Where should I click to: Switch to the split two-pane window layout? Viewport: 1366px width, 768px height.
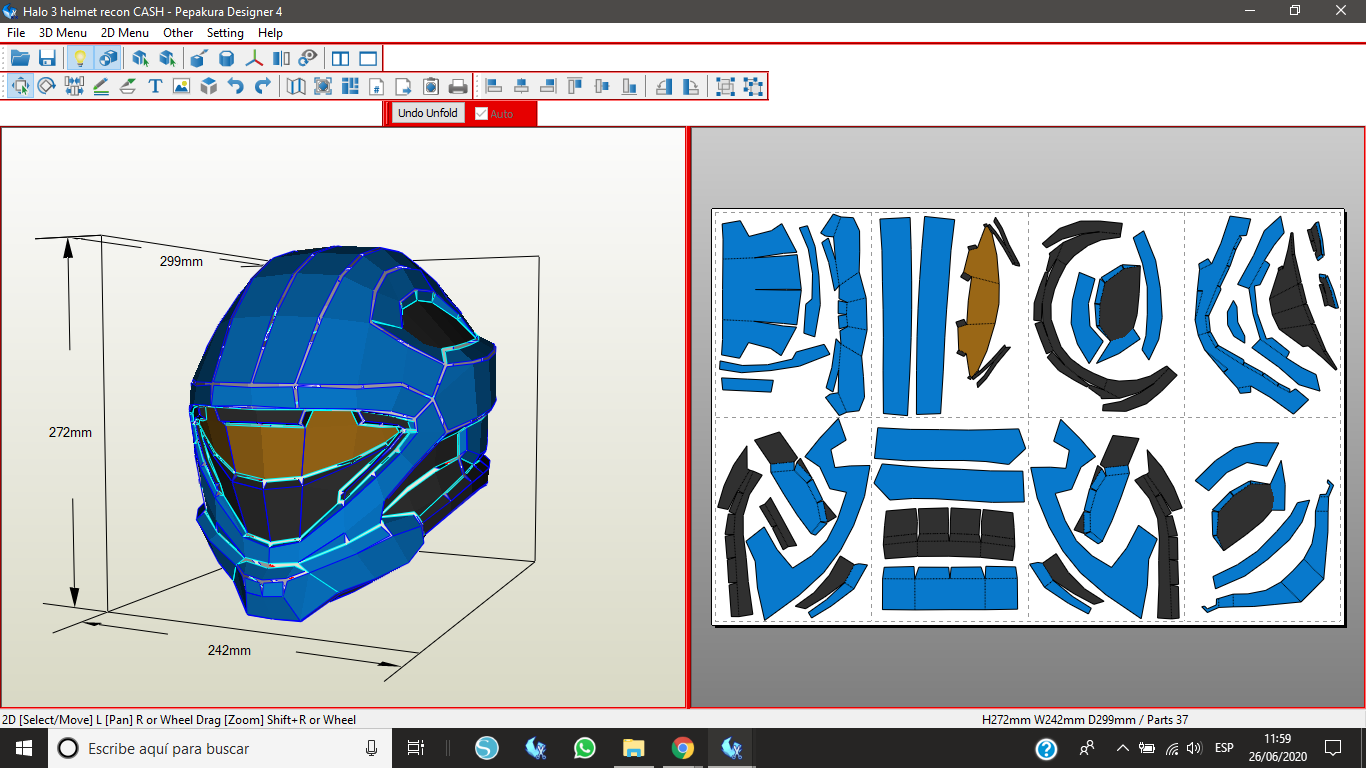[x=341, y=58]
